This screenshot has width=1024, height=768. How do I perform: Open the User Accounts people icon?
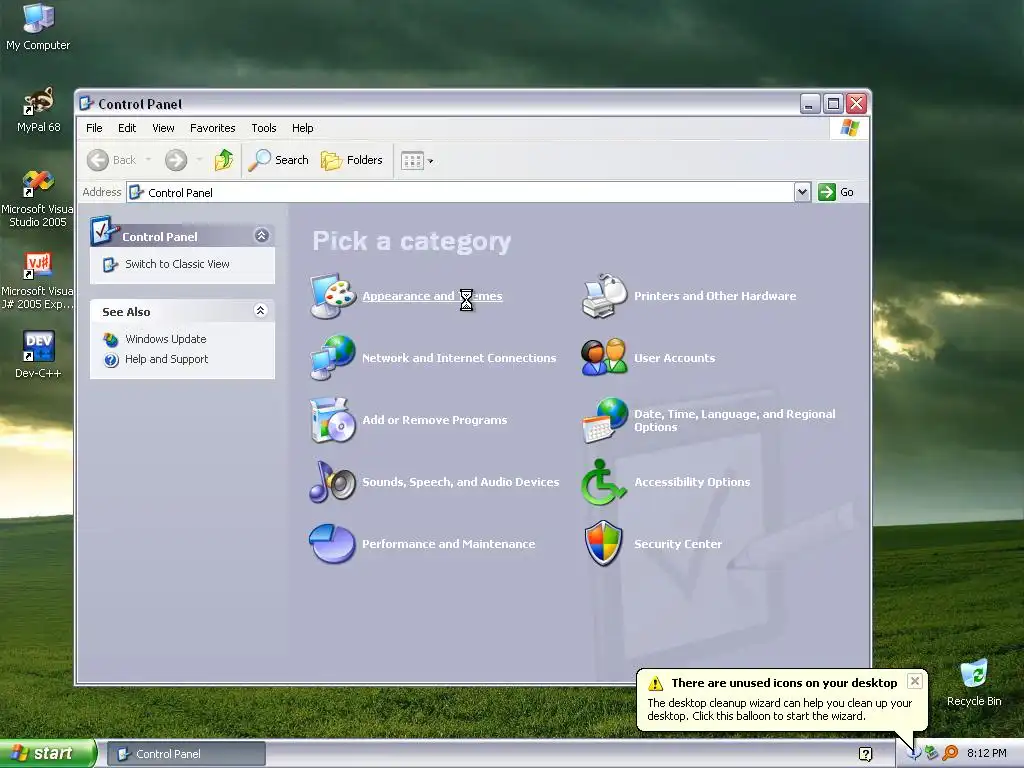[604, 358]
